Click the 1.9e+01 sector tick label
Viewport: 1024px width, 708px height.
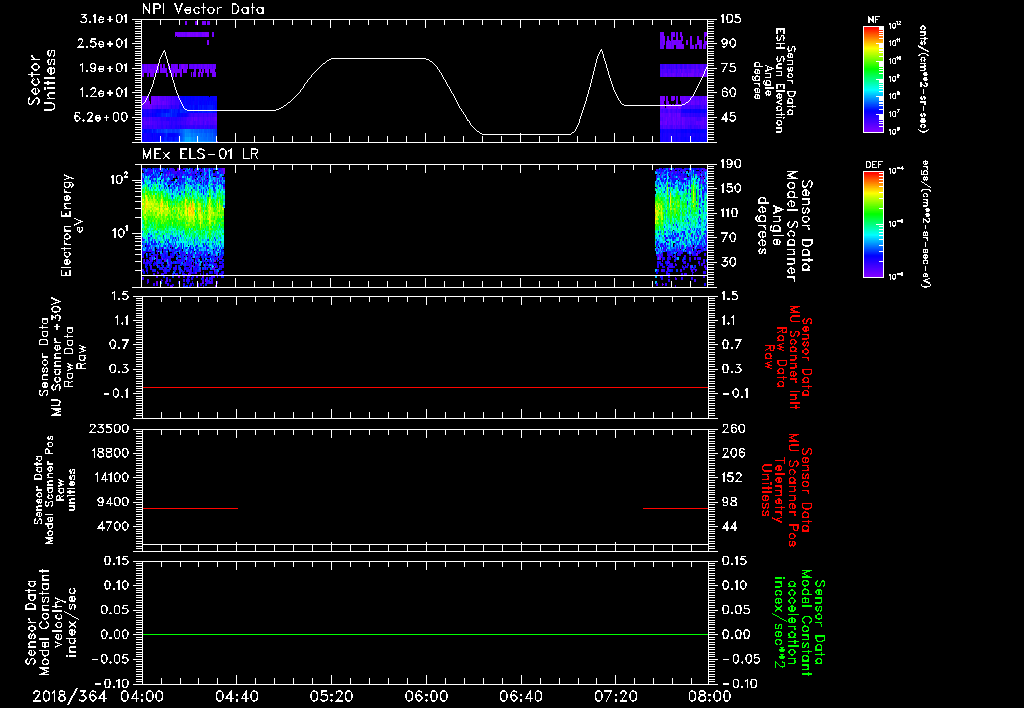pos(104,68)
